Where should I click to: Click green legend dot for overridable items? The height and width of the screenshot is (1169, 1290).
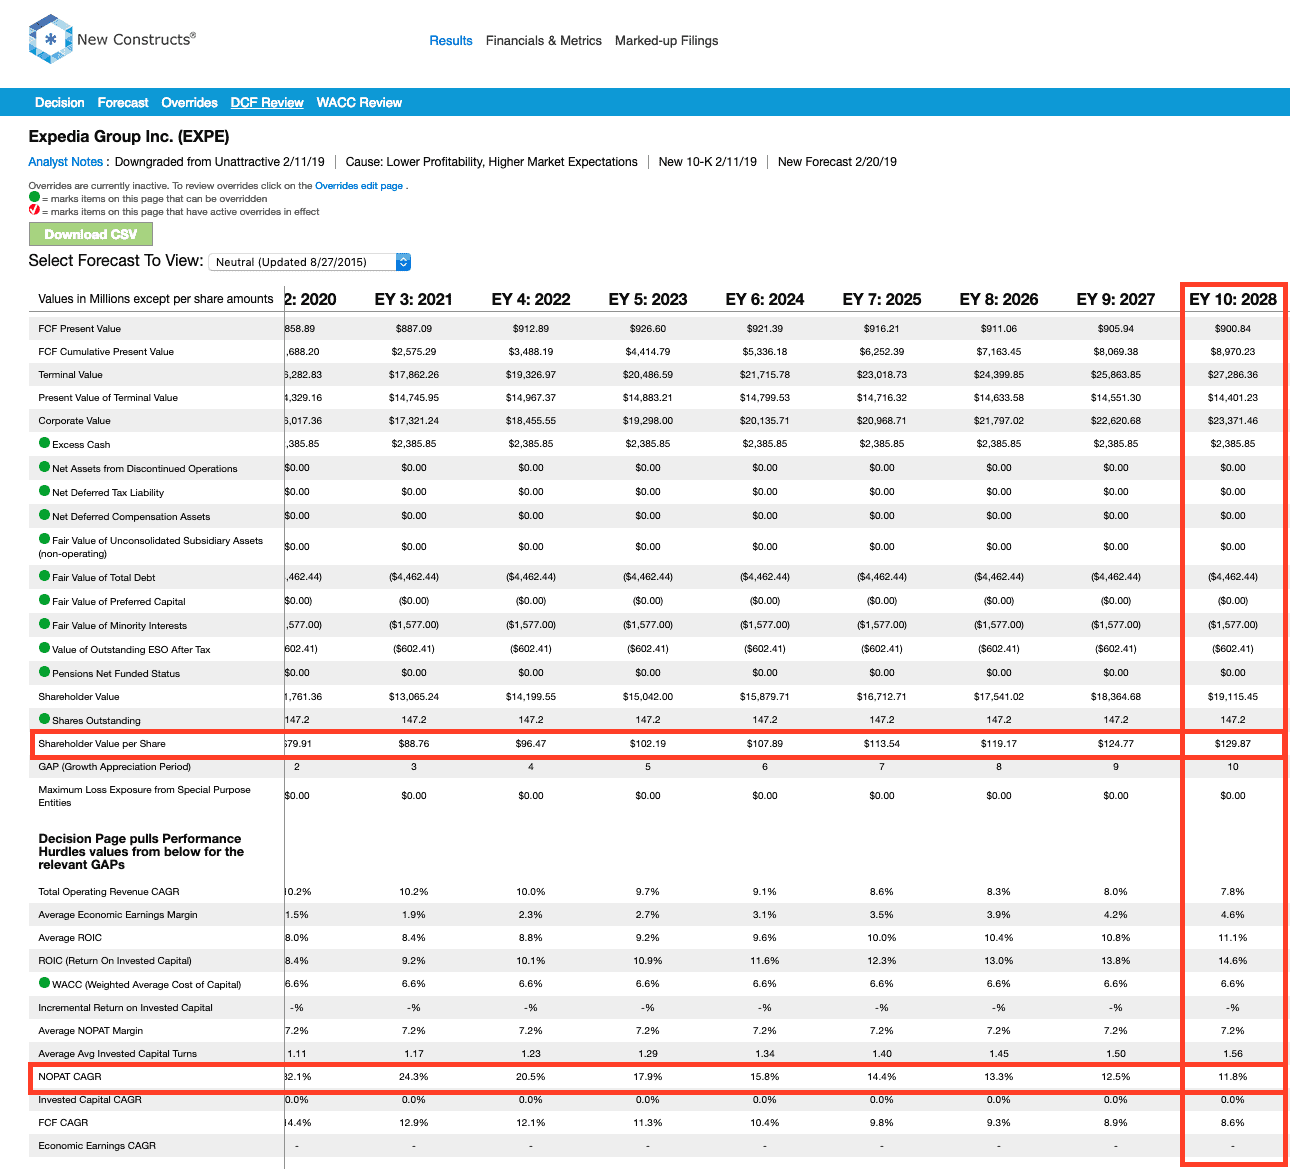(x=34, y=198)
